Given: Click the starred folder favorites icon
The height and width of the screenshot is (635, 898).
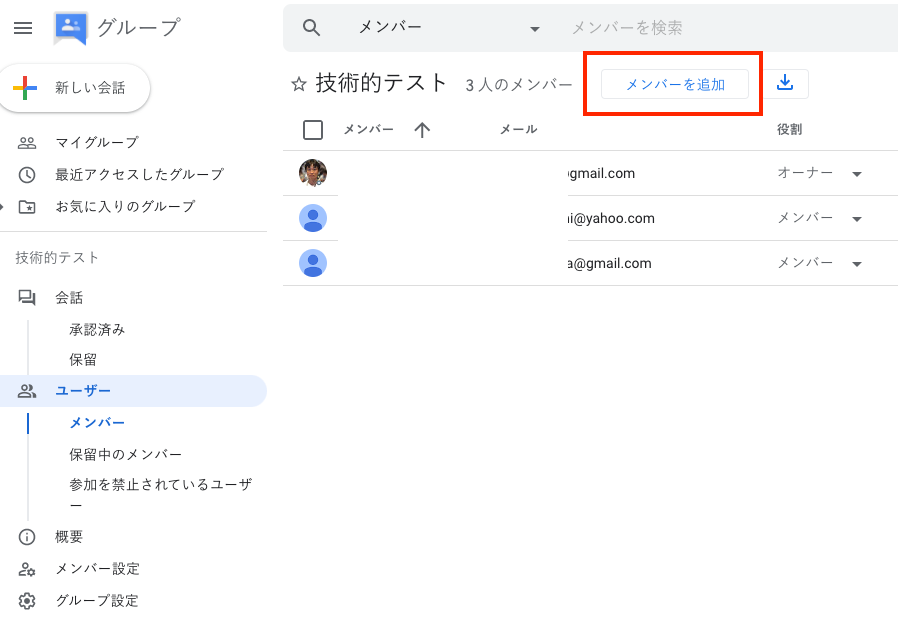Looking at the screenshot, I should pos(27,207).
